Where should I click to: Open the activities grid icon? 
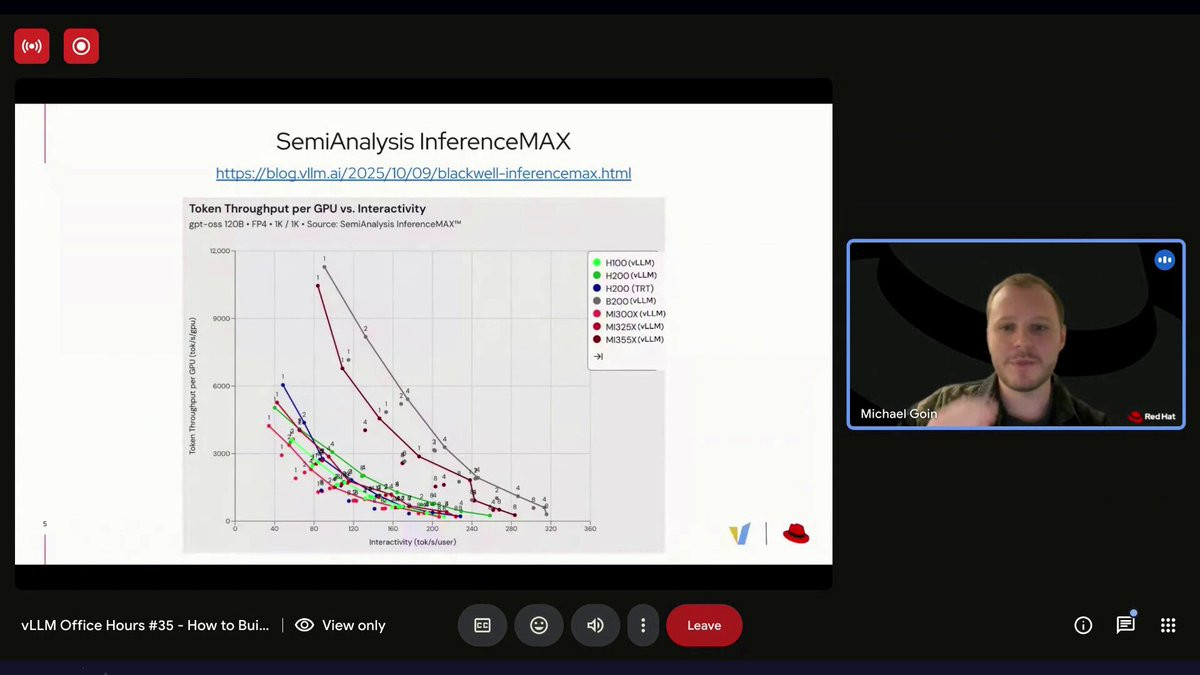(x=1168, y=625)
